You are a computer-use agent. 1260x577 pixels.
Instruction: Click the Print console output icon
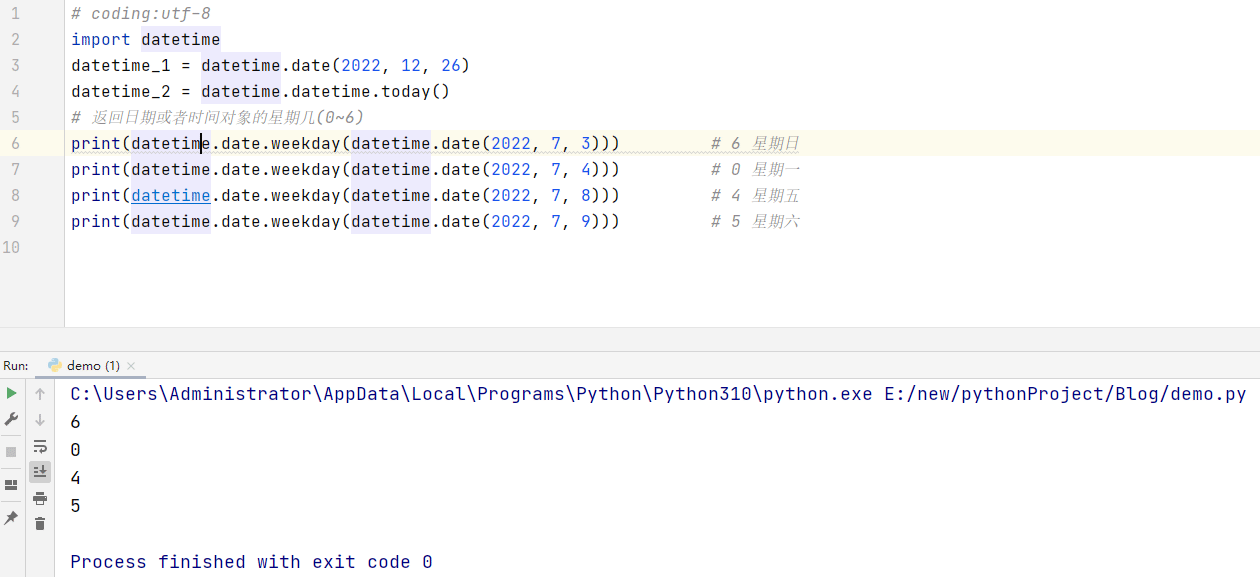(x=40, y=498)
